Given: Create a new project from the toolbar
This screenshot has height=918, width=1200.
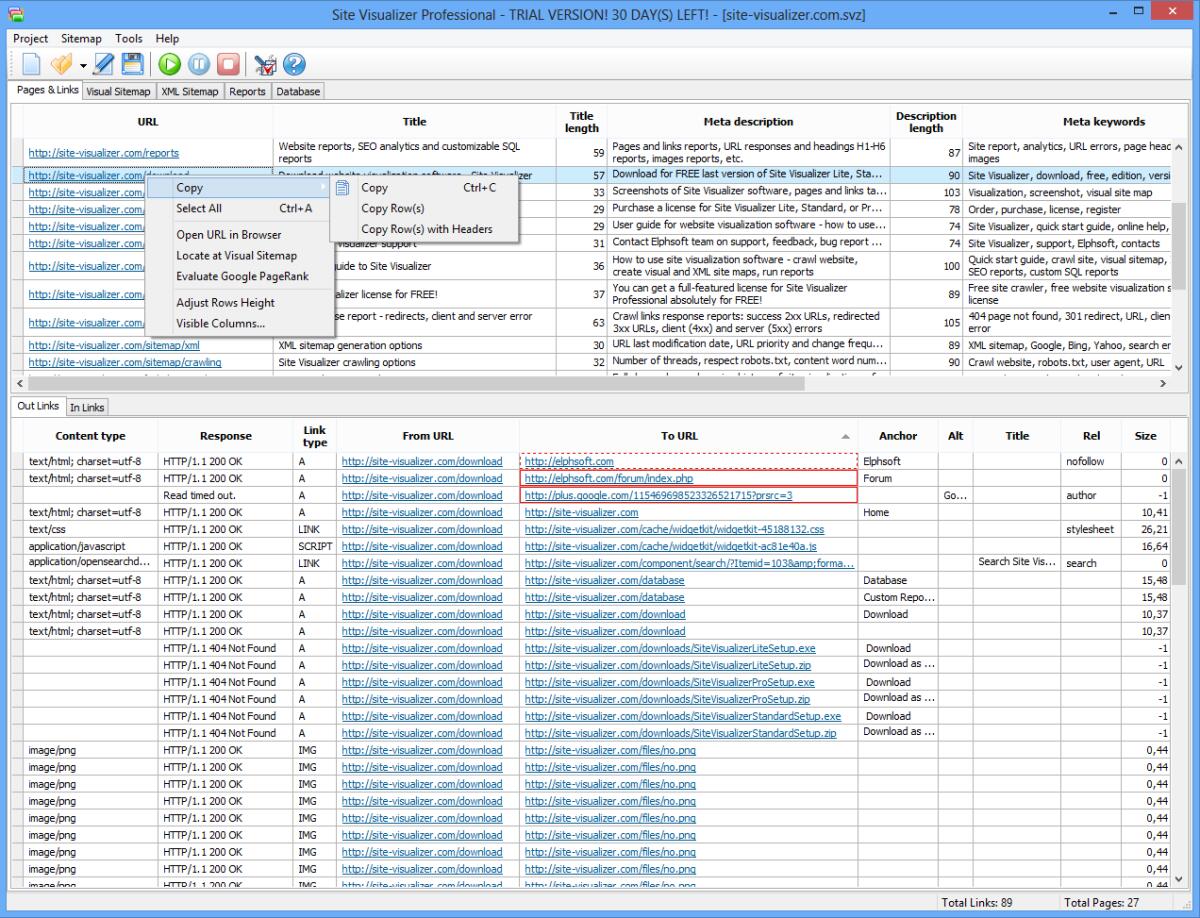Looking at the screenshot, I should (x=31, y=65).
